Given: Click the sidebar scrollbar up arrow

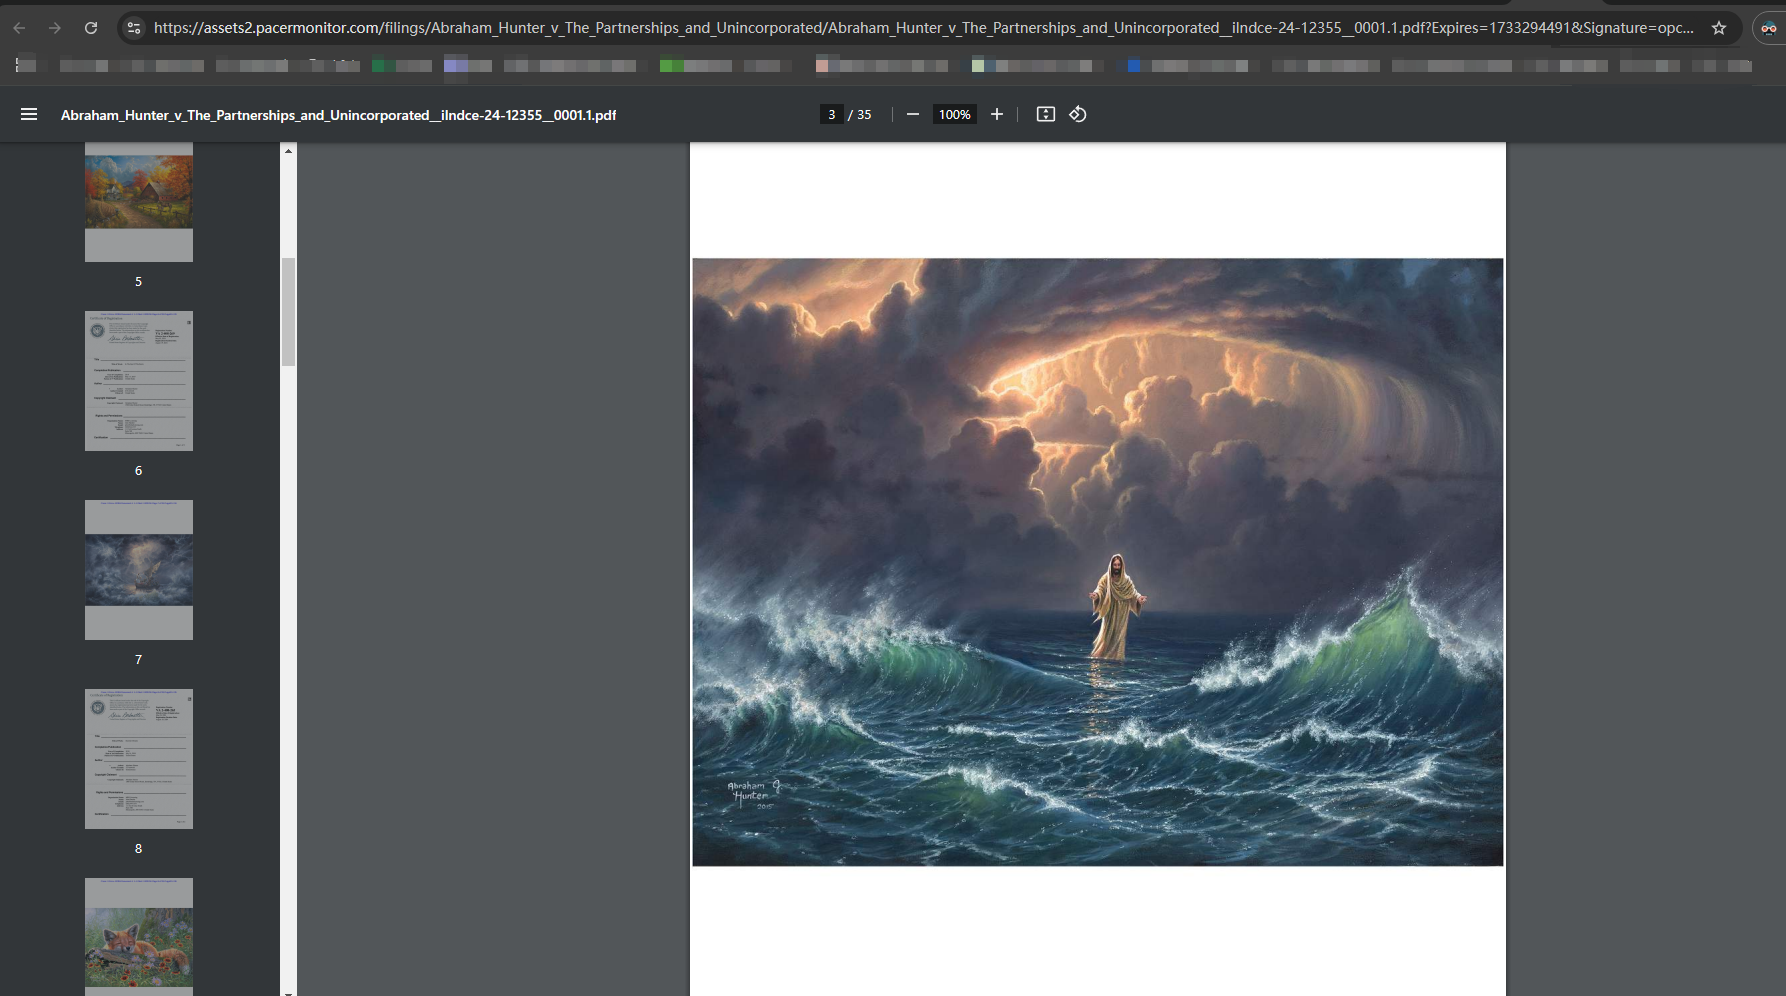Looking at the screenshot, I should point(288,151).
